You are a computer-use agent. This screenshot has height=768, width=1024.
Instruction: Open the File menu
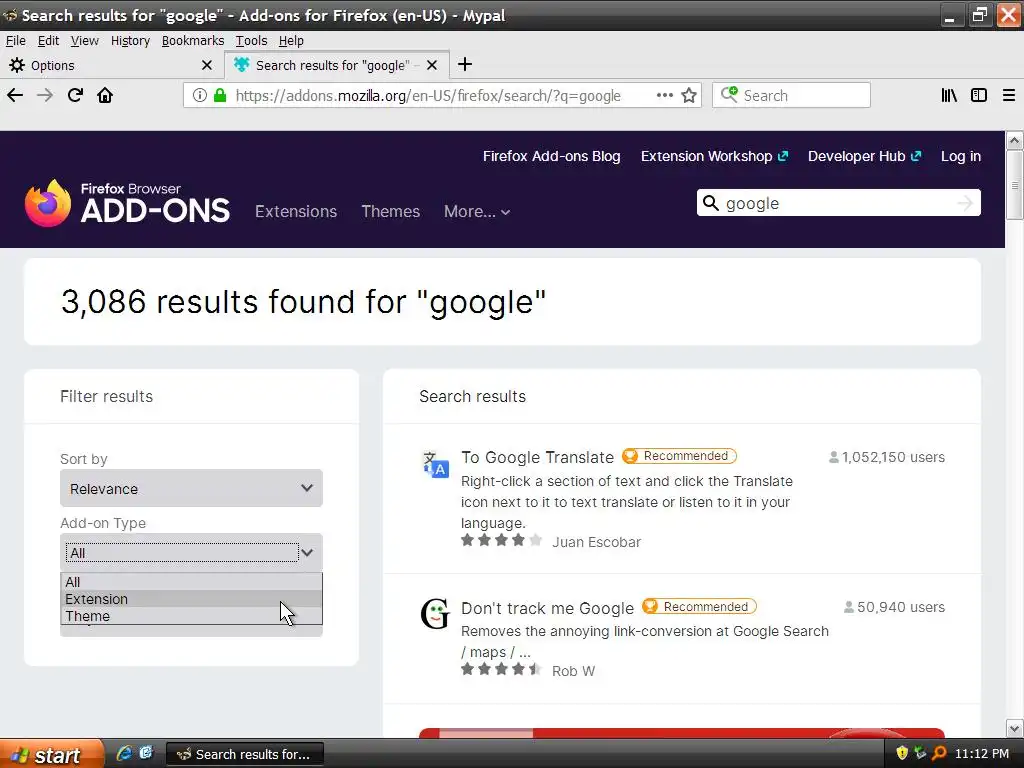point(16,40)
